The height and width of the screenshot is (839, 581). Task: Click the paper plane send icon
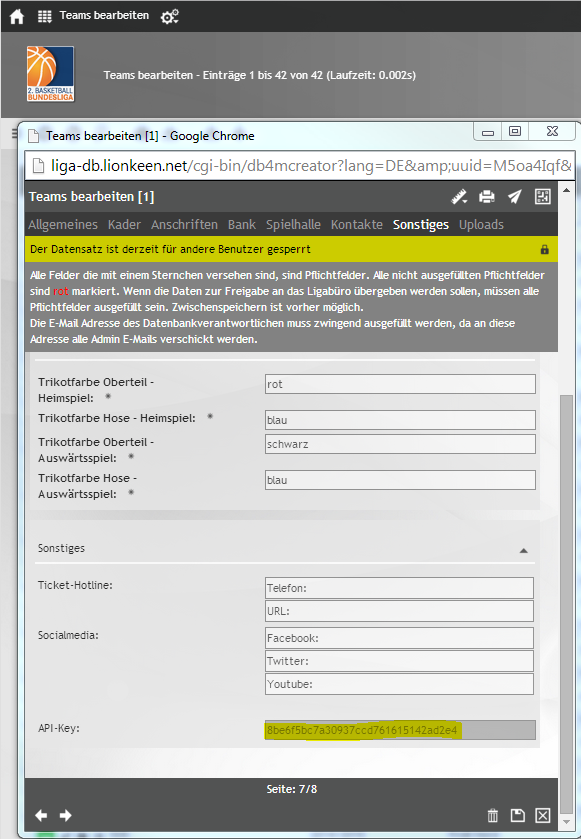point(515,197)
